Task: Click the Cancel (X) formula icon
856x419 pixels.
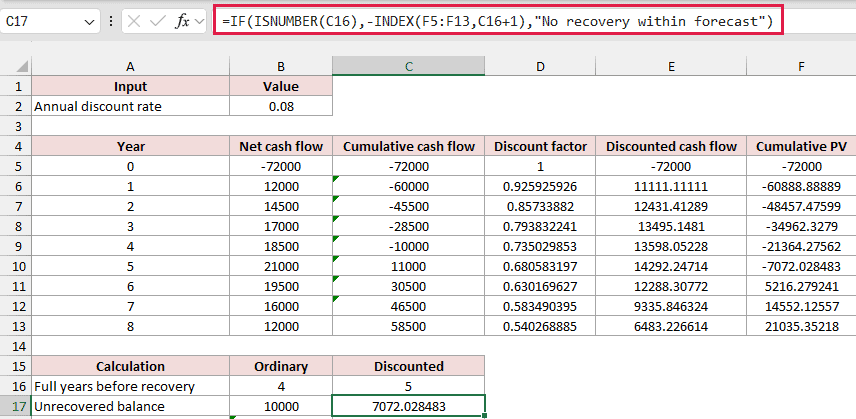Action: point(134,21)
